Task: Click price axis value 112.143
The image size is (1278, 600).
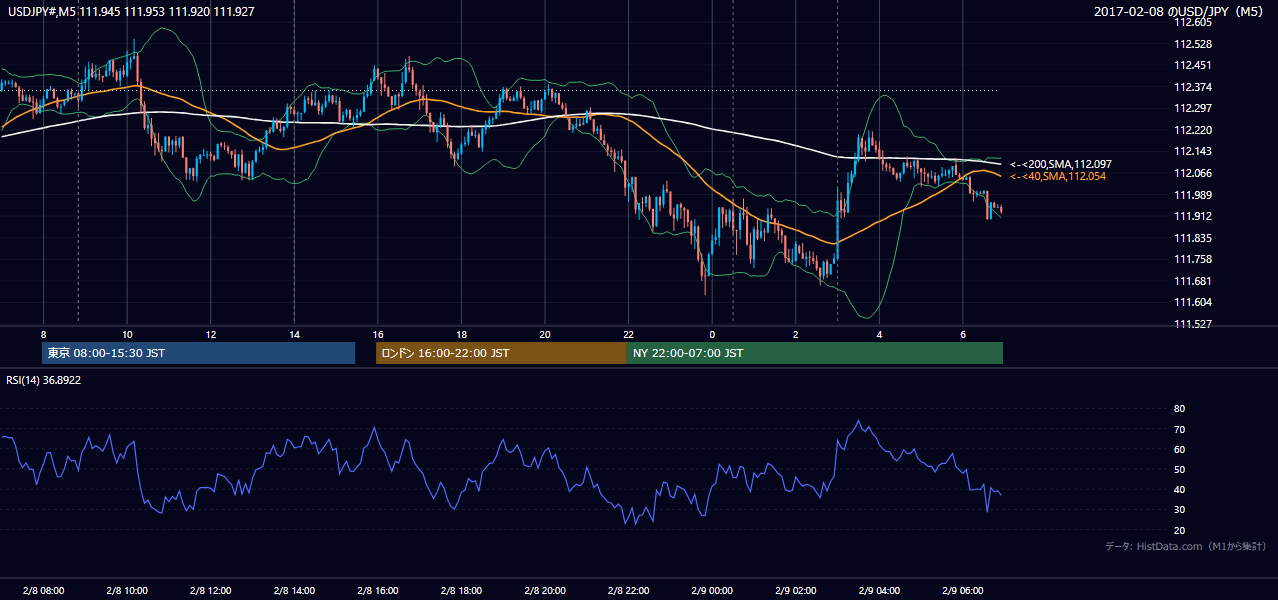Action: pyautogui.click(x=1191, y=151)
